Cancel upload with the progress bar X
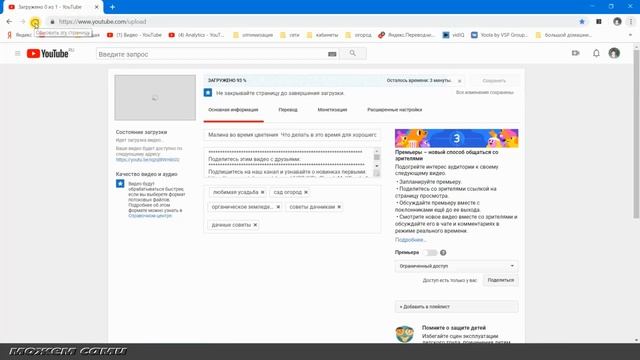This screenshot has height=360, width=640. (x=460, y=81)
